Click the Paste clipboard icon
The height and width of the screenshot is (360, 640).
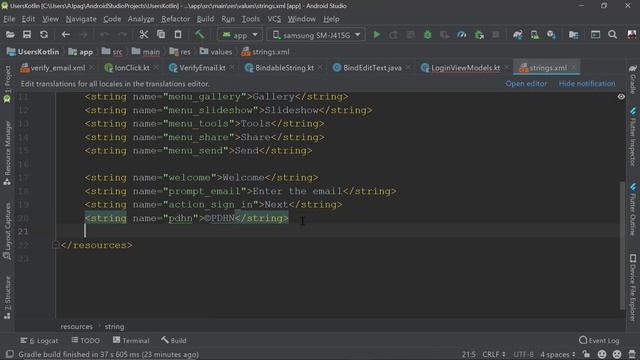click(x=178, y=35)
